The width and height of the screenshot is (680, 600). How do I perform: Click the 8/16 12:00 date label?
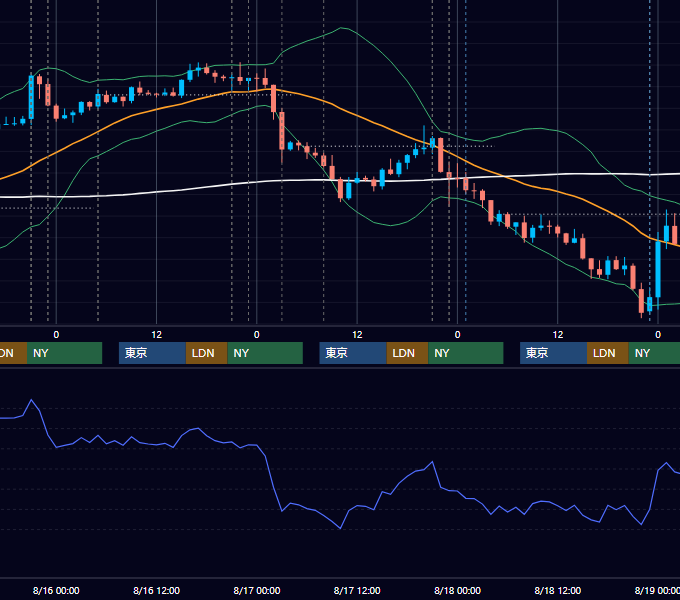(156, 590)
